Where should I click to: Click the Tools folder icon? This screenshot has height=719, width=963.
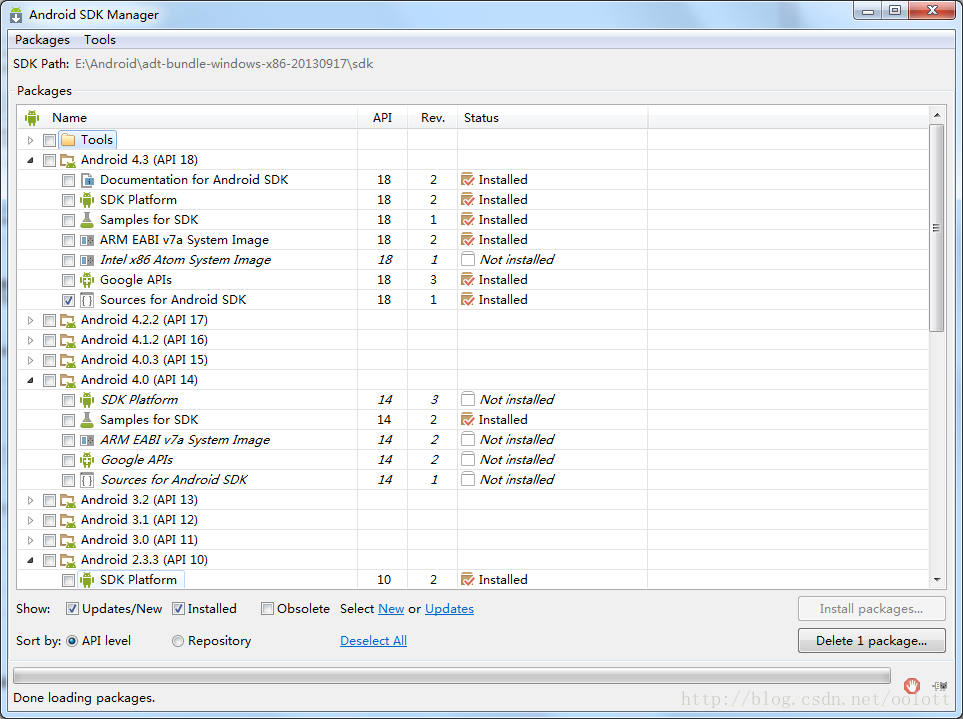pyautogui.click(x=68, y=140)
